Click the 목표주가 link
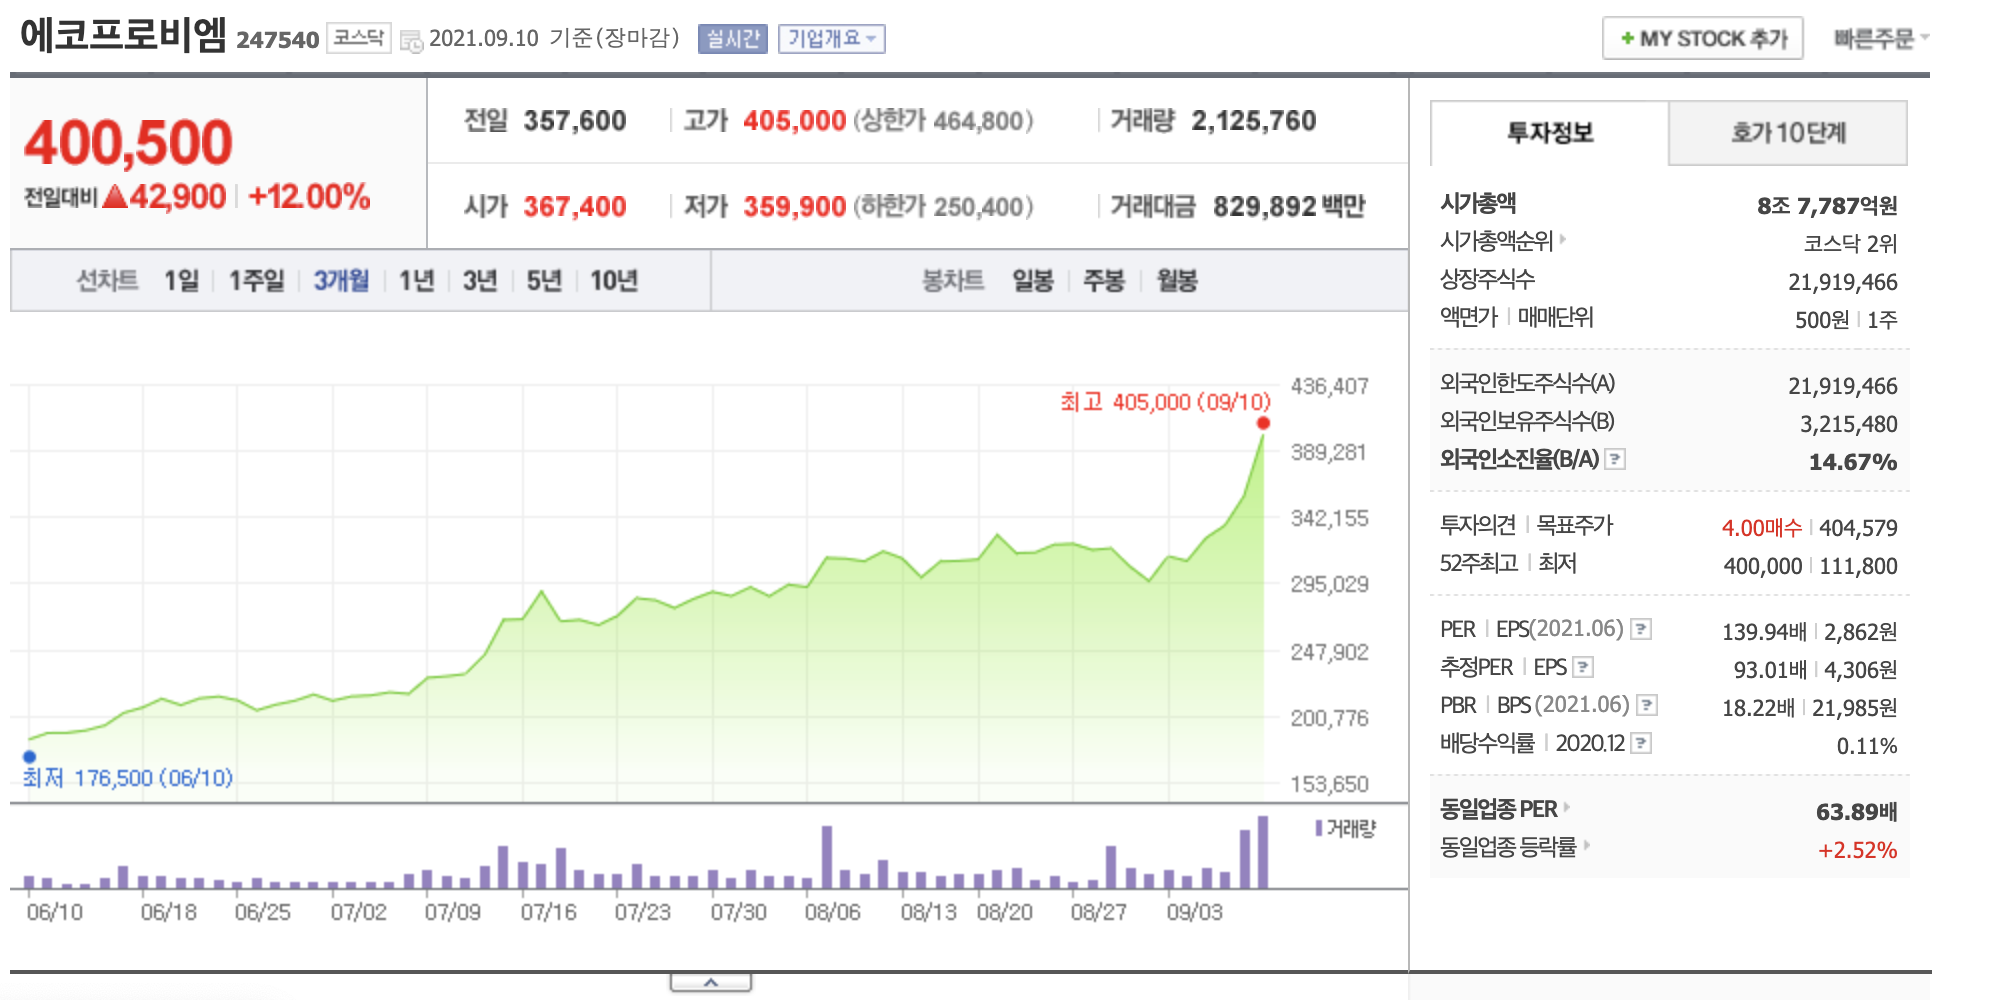 click(1575, 525)
